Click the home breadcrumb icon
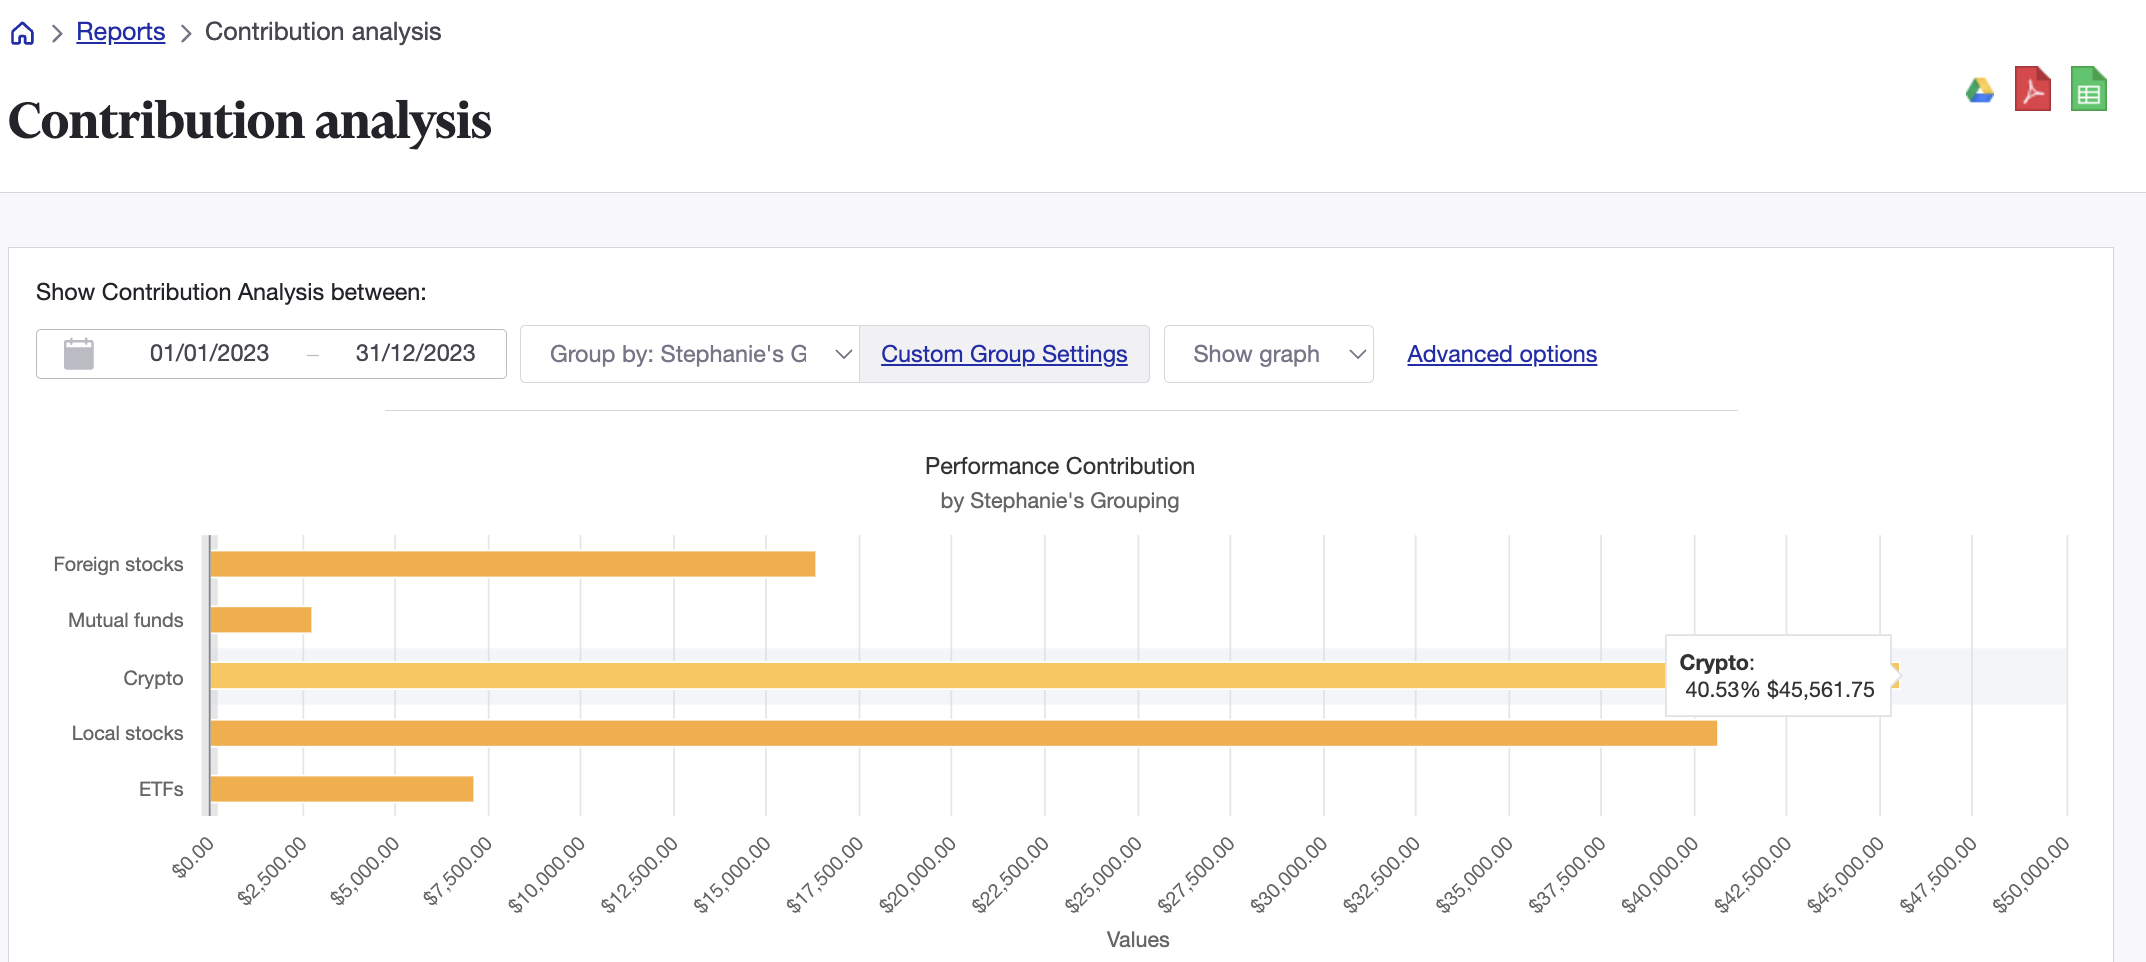Screen dimensions: 2146x962 [x=22, y=31]
